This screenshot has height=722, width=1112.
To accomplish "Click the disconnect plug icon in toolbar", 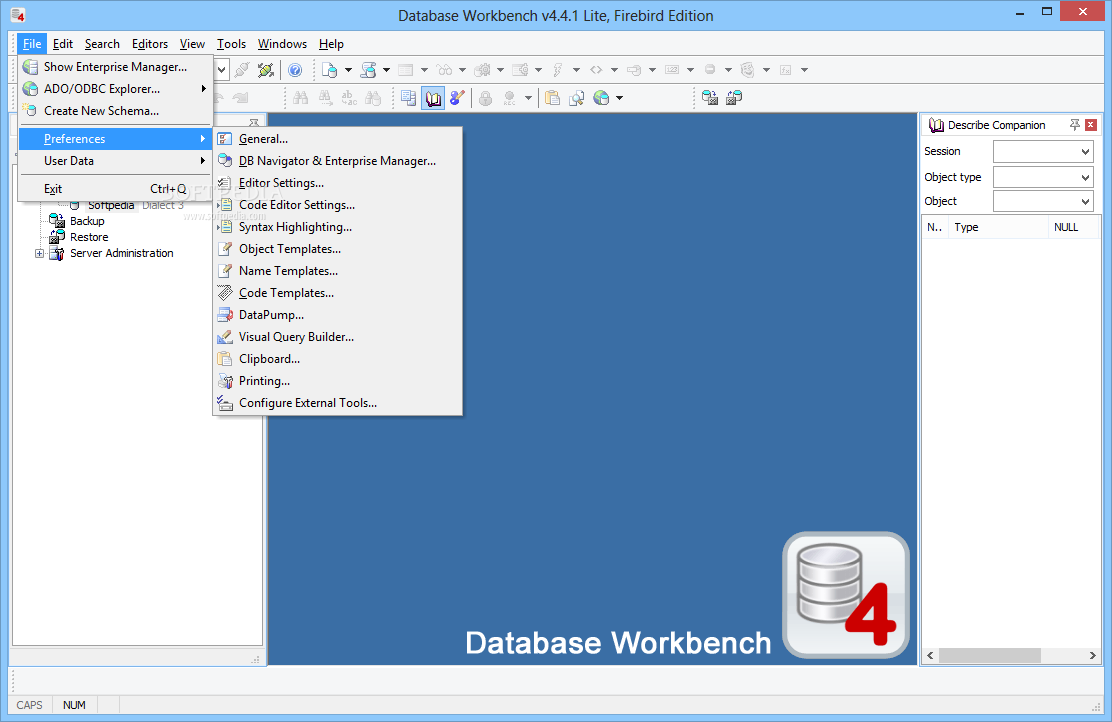I will [x=266, y=70].
